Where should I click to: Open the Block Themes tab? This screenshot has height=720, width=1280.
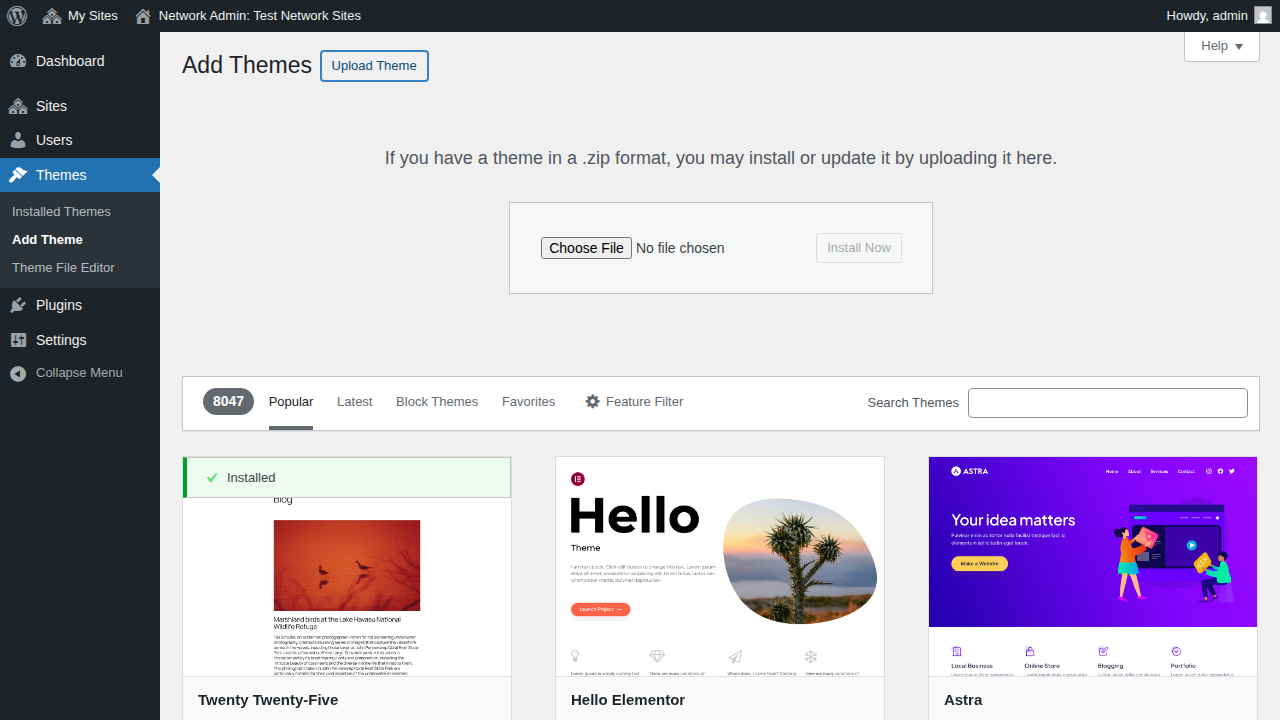tap(437, 401)
